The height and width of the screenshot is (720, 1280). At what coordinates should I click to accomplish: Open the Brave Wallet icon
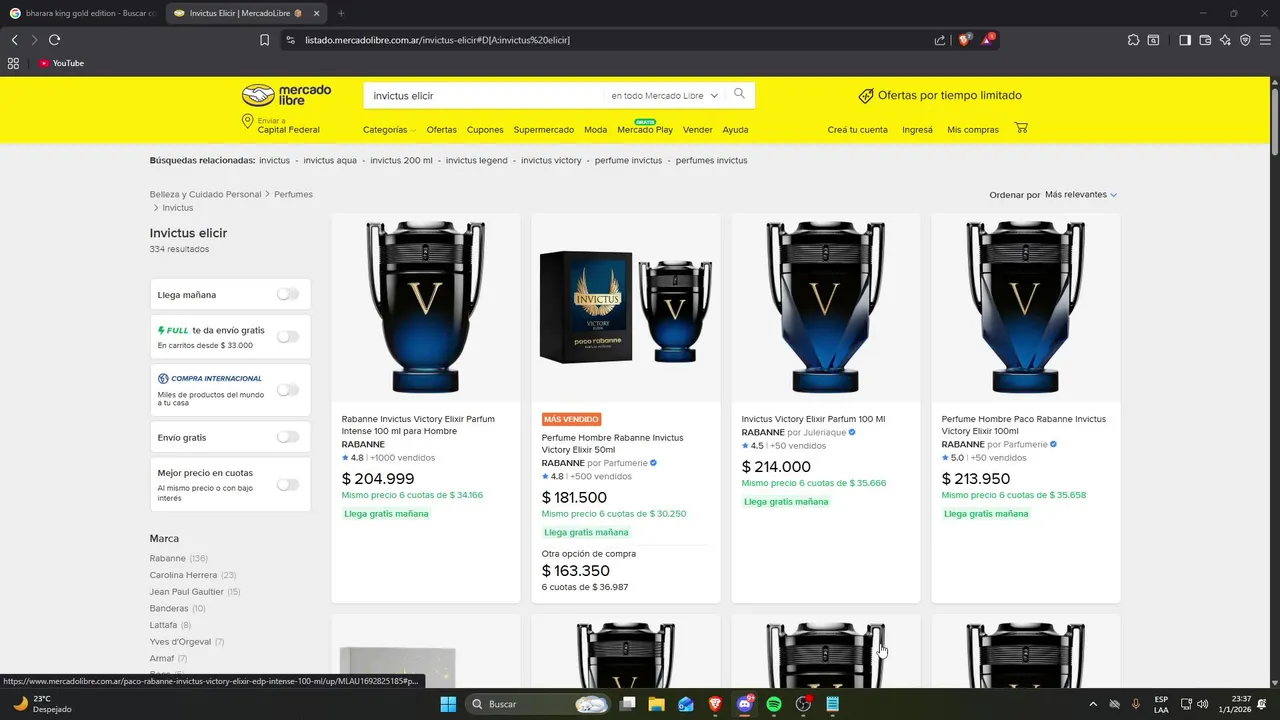(1205, 40)
